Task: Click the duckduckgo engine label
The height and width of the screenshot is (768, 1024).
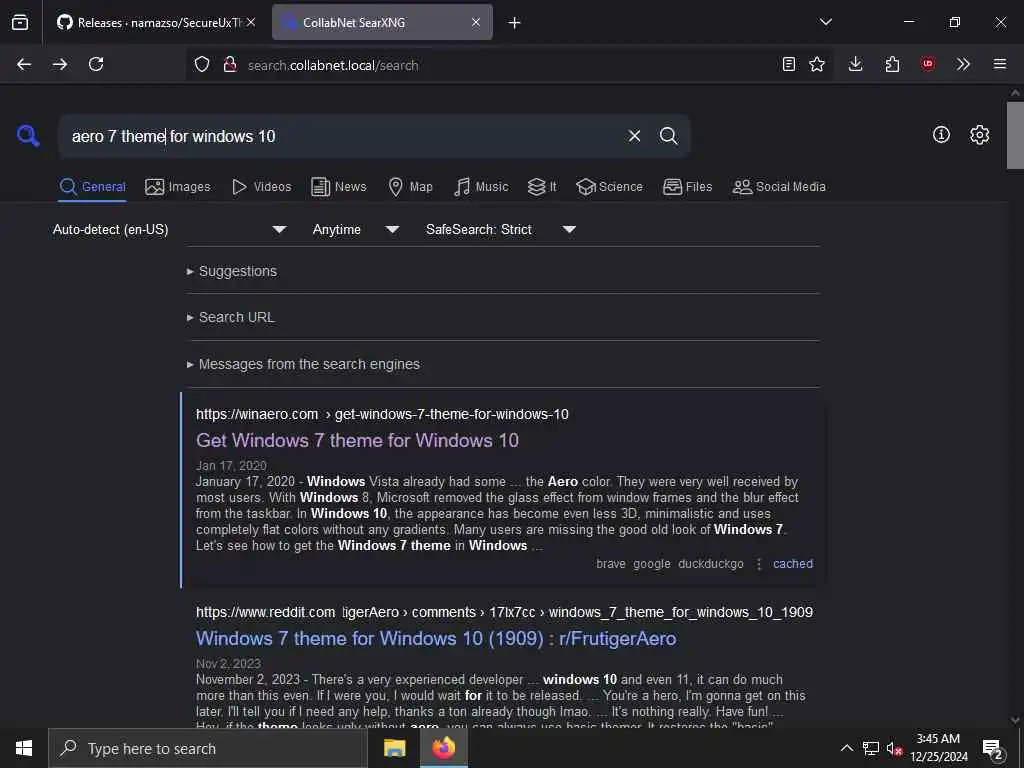Action: pyautogui.click(x=711, y=564)
